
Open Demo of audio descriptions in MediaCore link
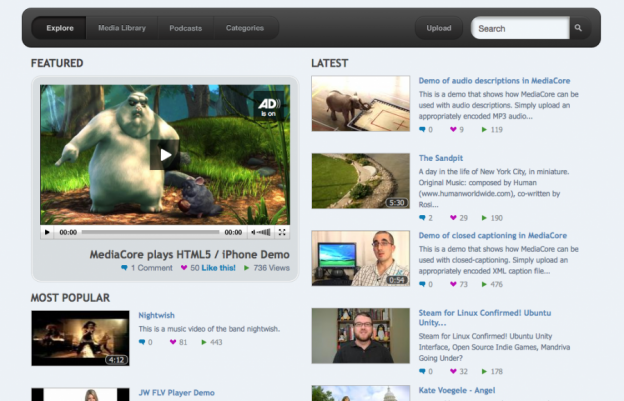click(494, 81)
